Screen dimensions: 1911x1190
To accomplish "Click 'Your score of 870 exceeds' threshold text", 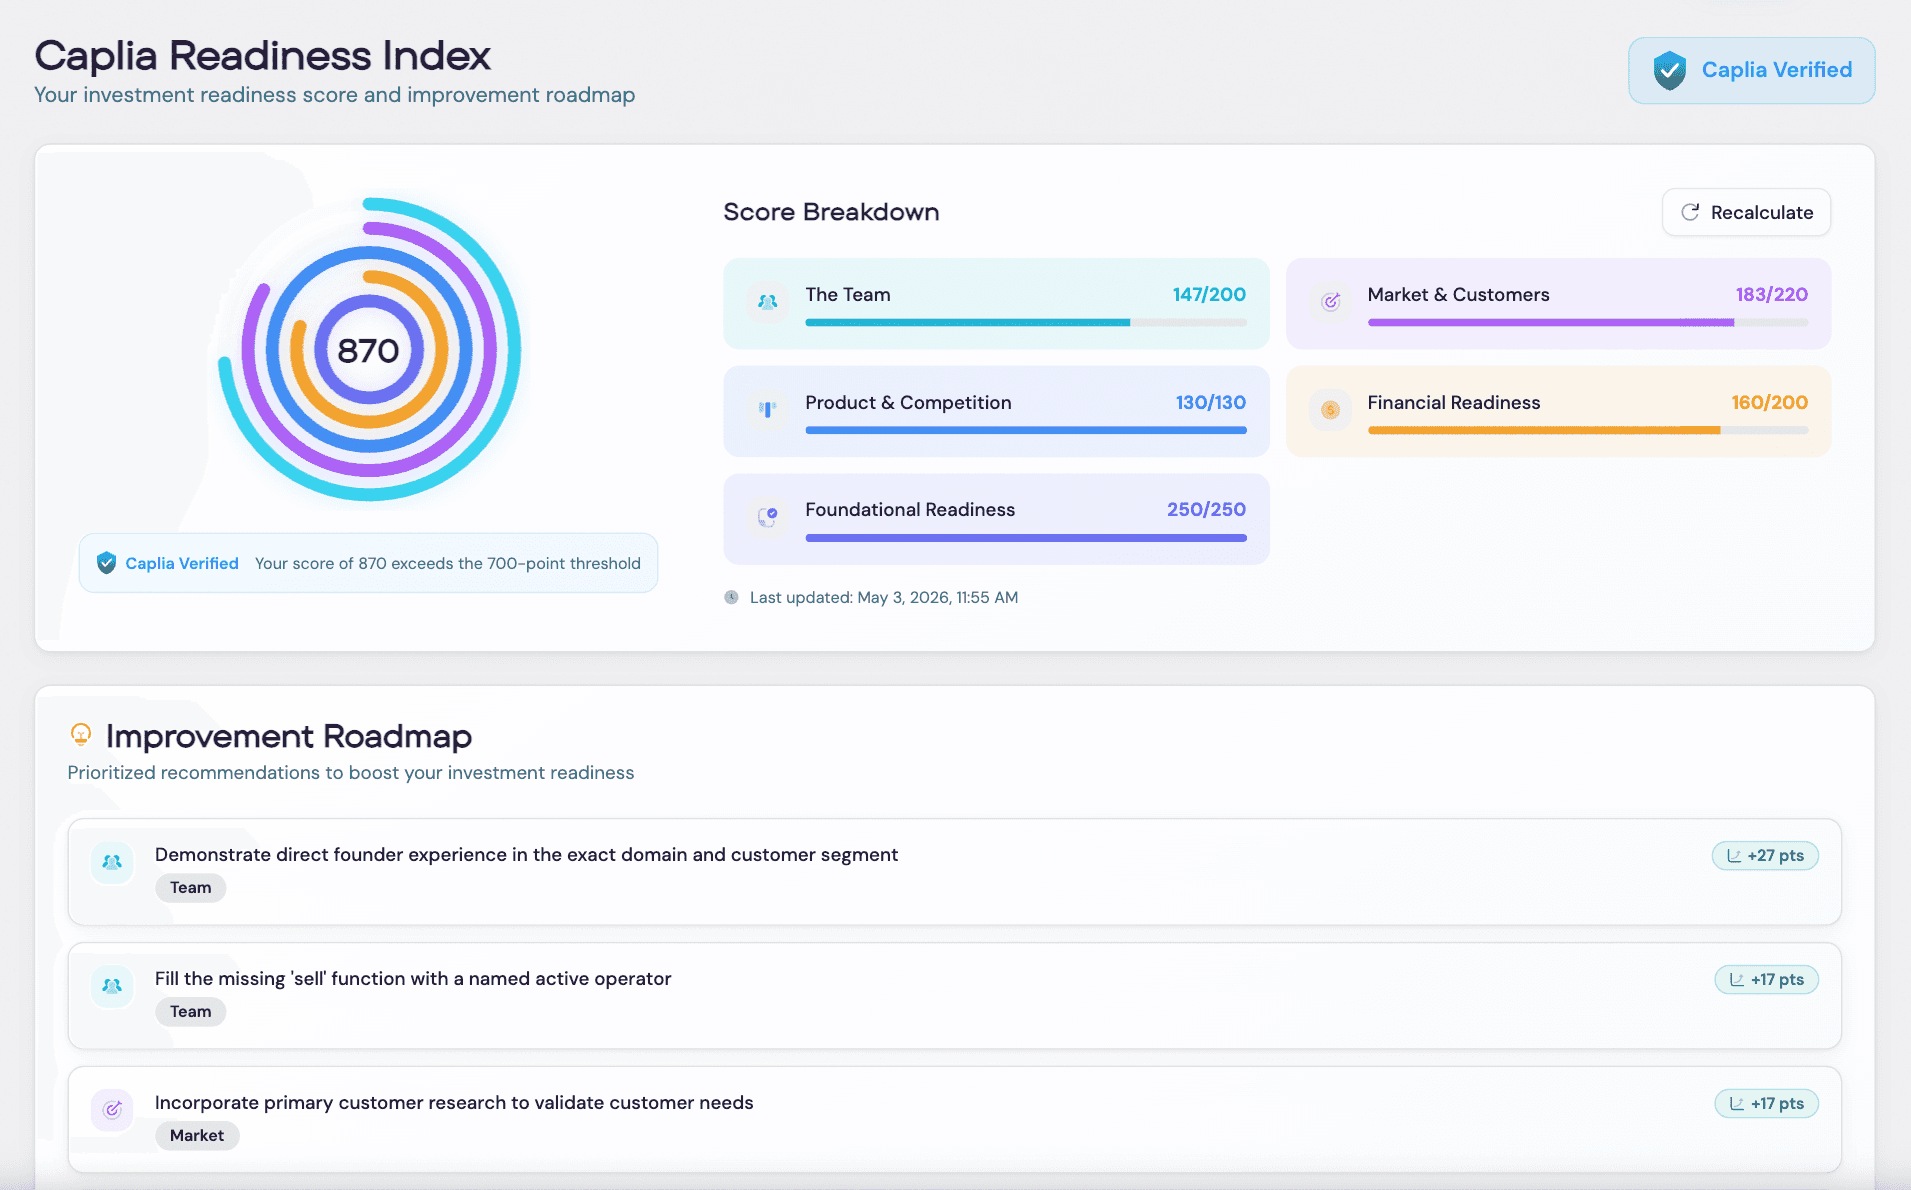I will click(448, 564).
